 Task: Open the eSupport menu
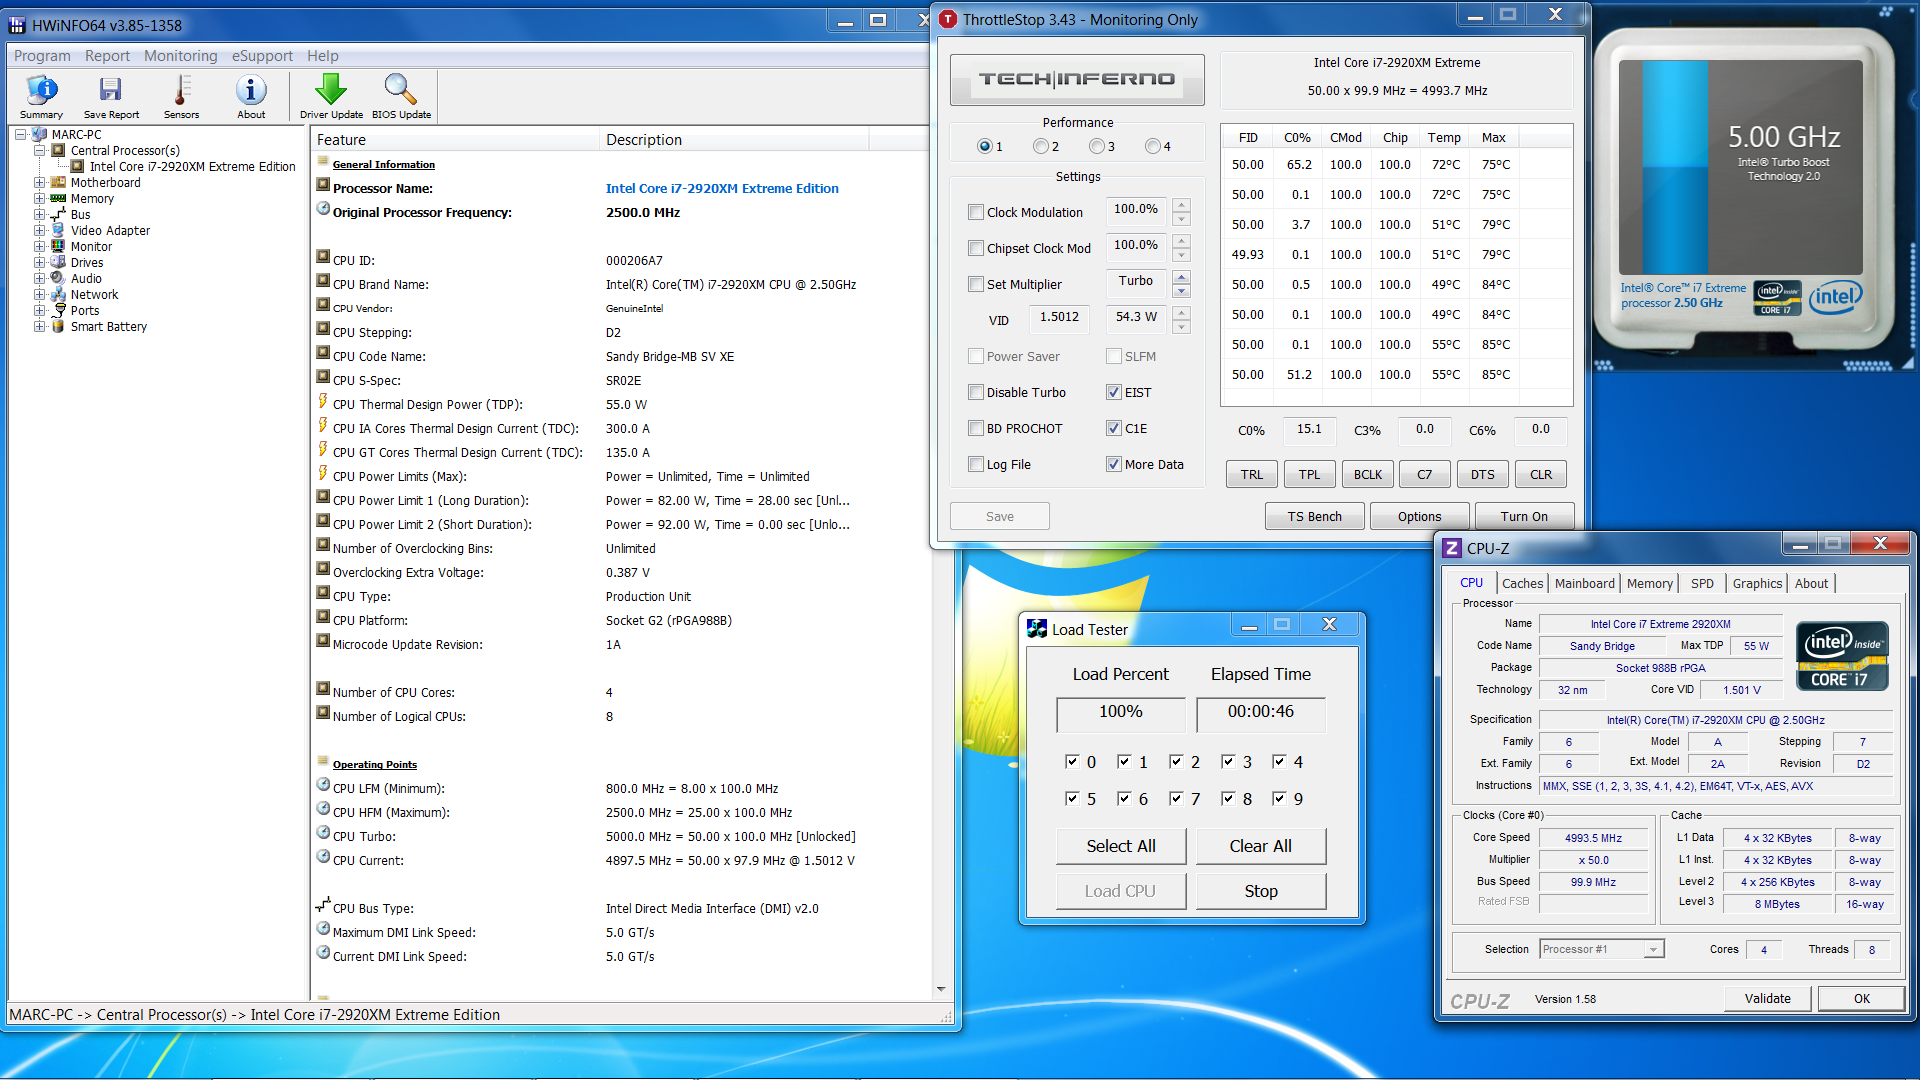(262, 56)
